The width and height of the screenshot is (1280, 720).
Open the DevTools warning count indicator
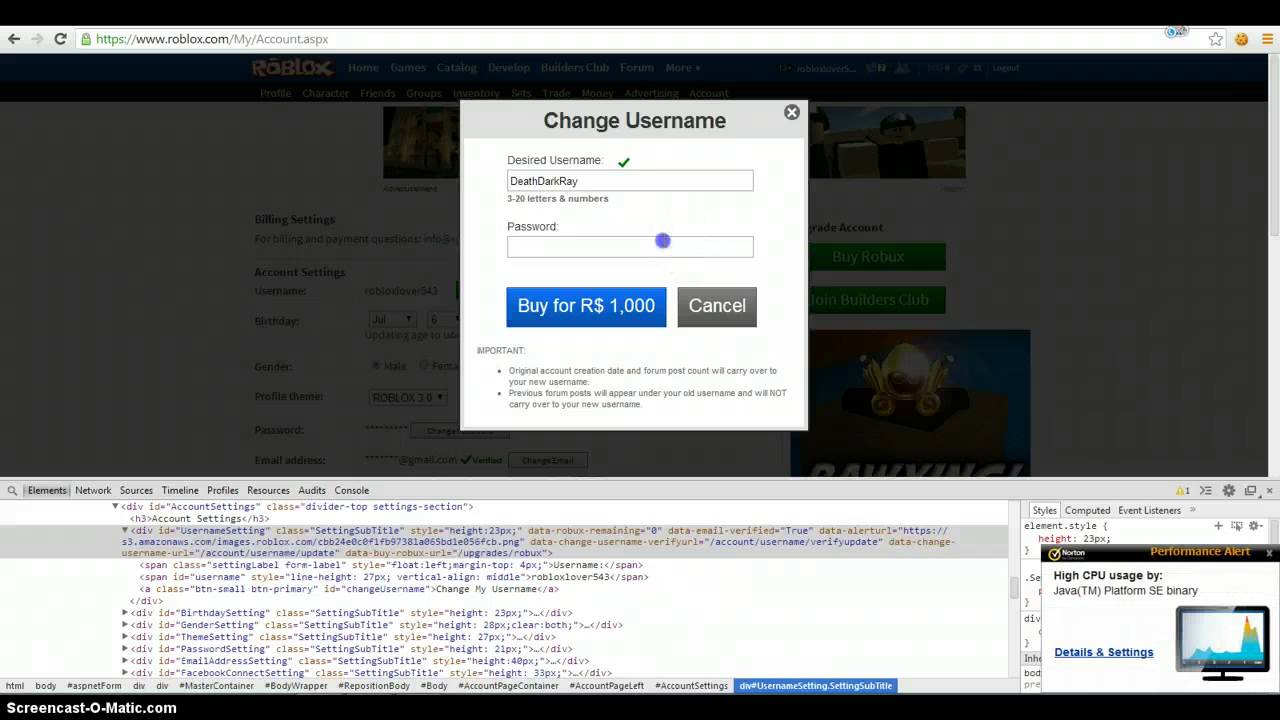pyautogui.click(x=1182, y=491)
